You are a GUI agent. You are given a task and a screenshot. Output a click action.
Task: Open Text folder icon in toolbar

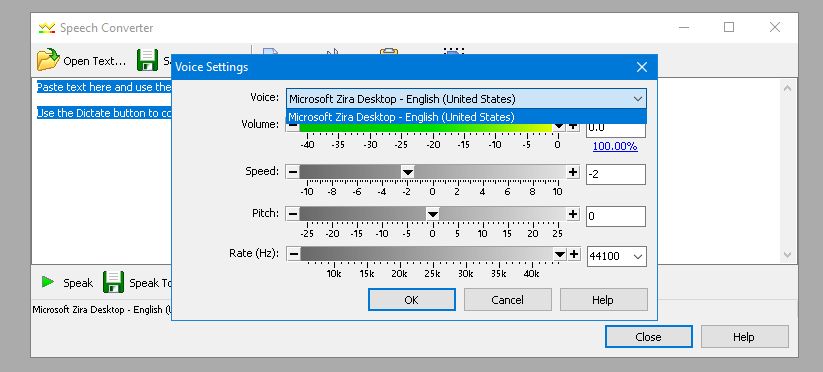(x=48, y=60)
